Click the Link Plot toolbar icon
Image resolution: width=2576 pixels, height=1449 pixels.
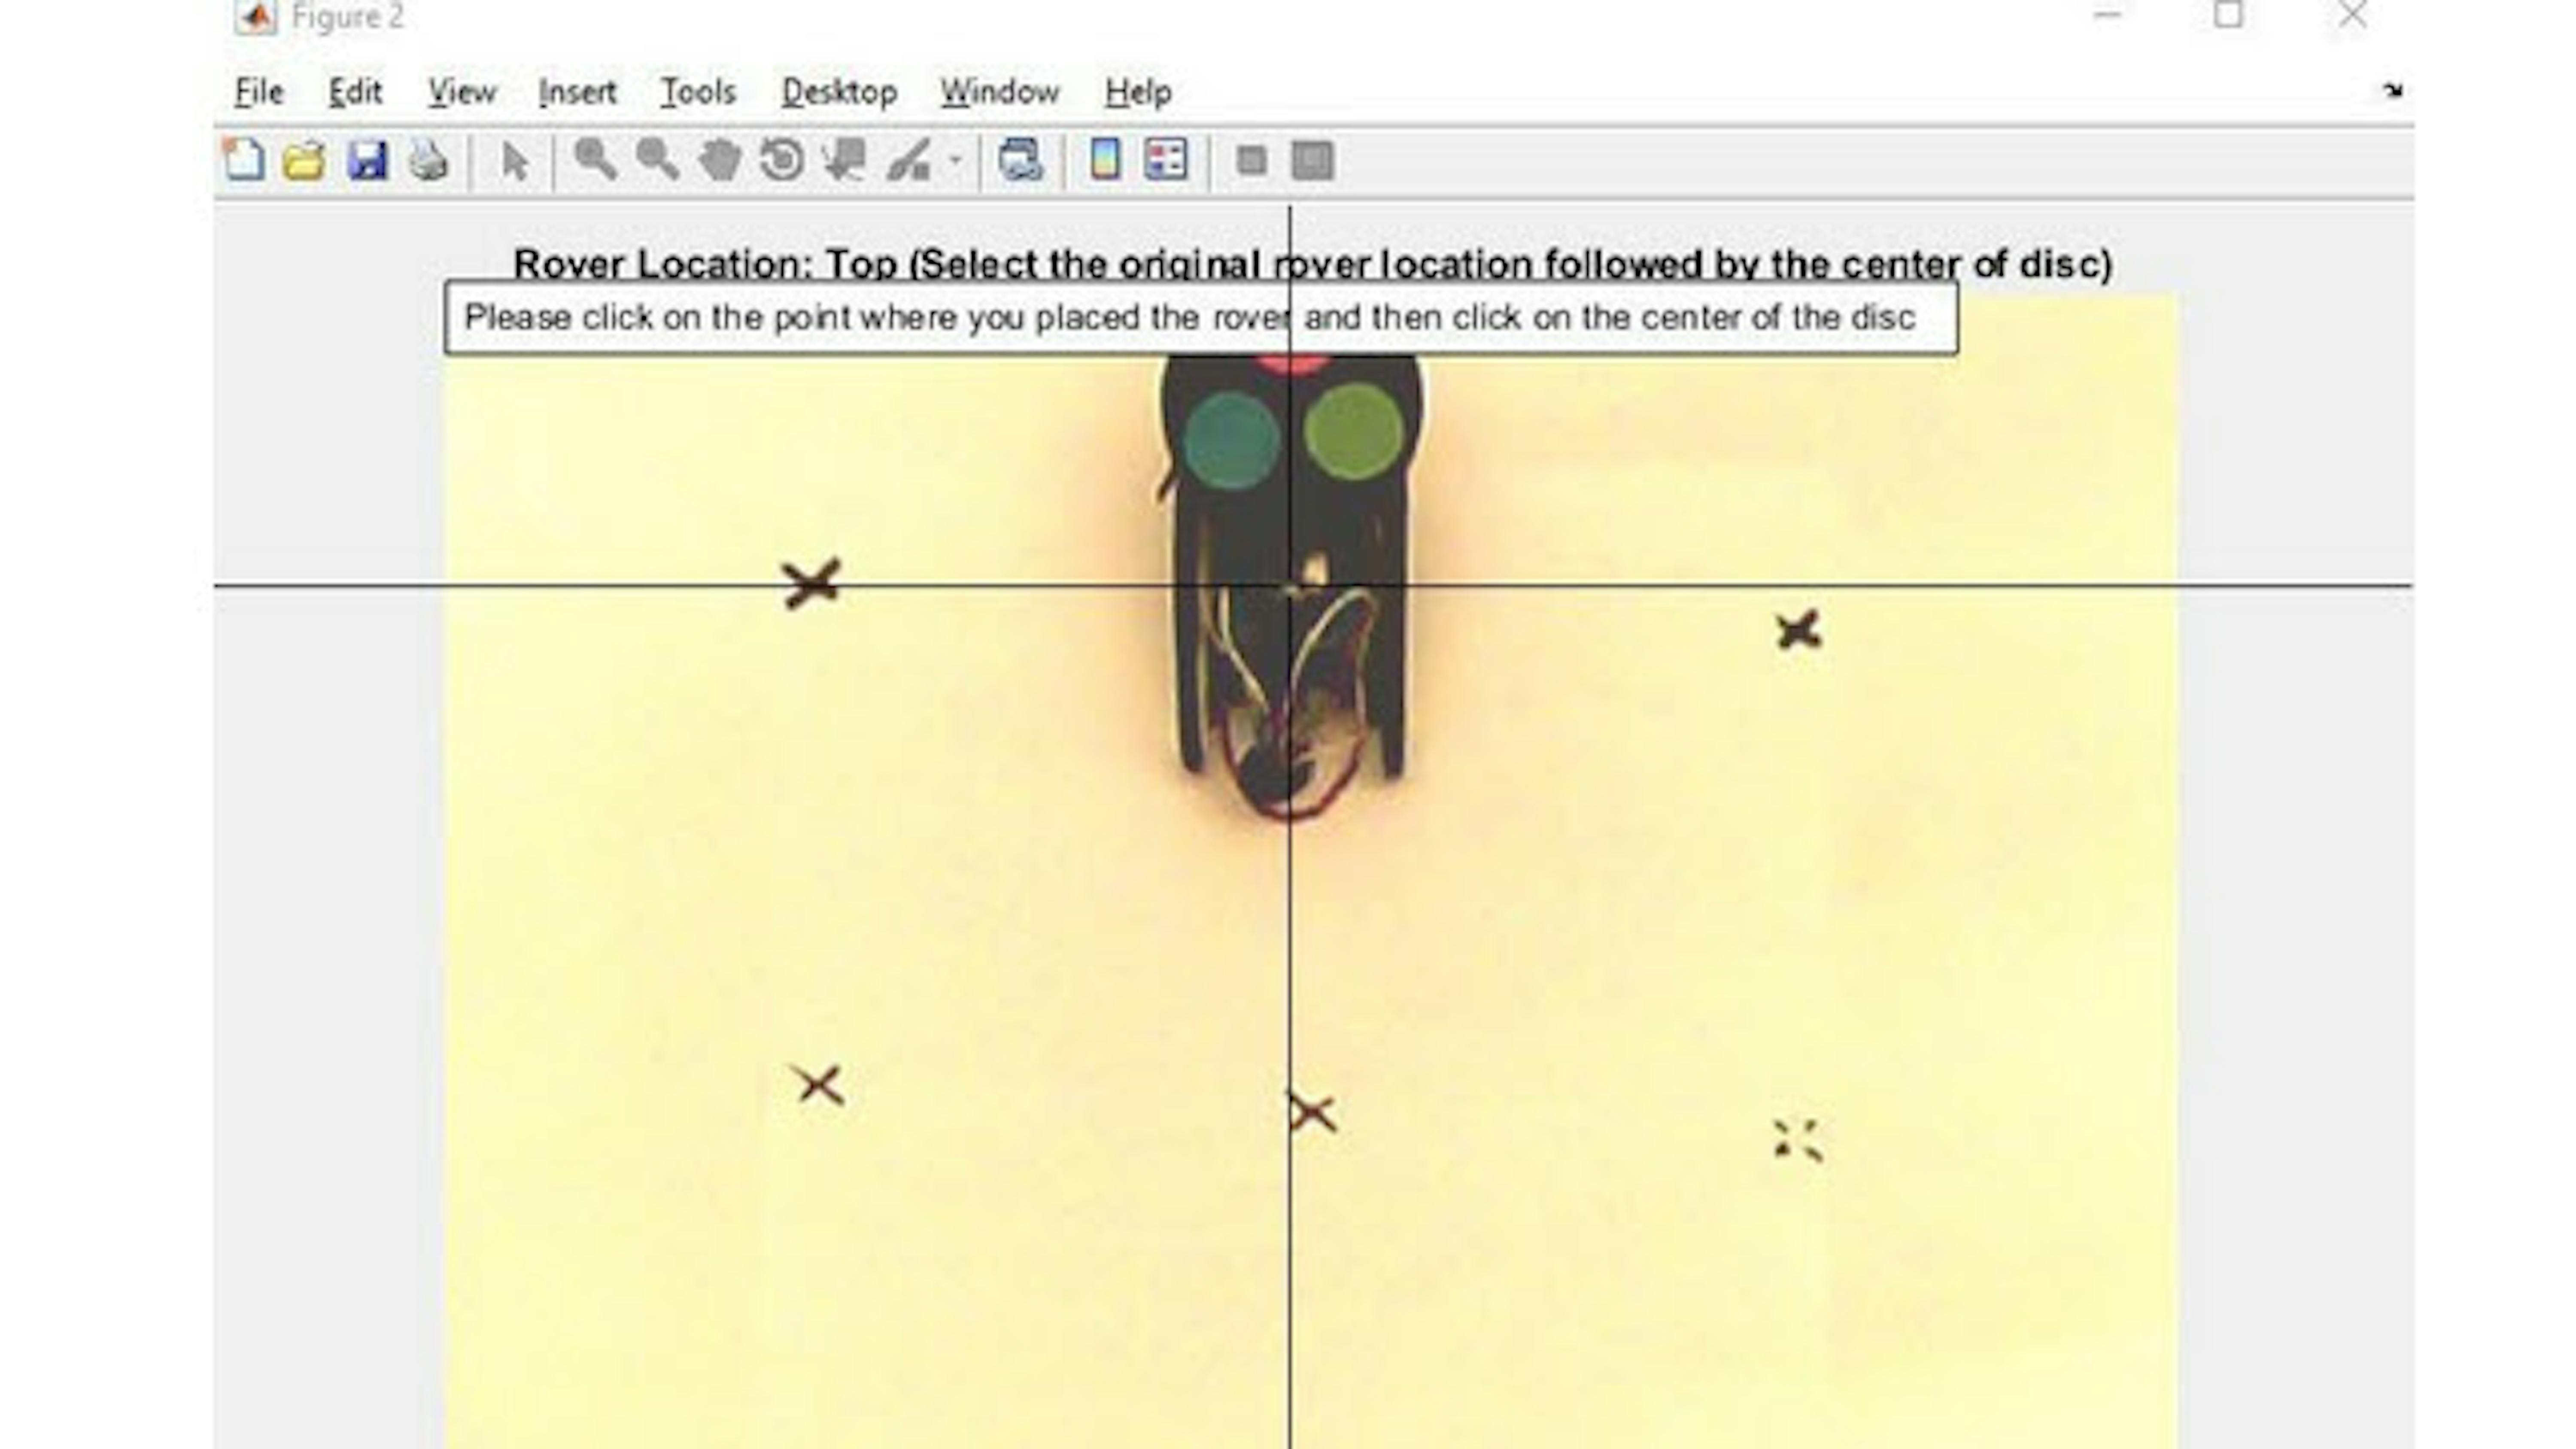pos(1020,160)
